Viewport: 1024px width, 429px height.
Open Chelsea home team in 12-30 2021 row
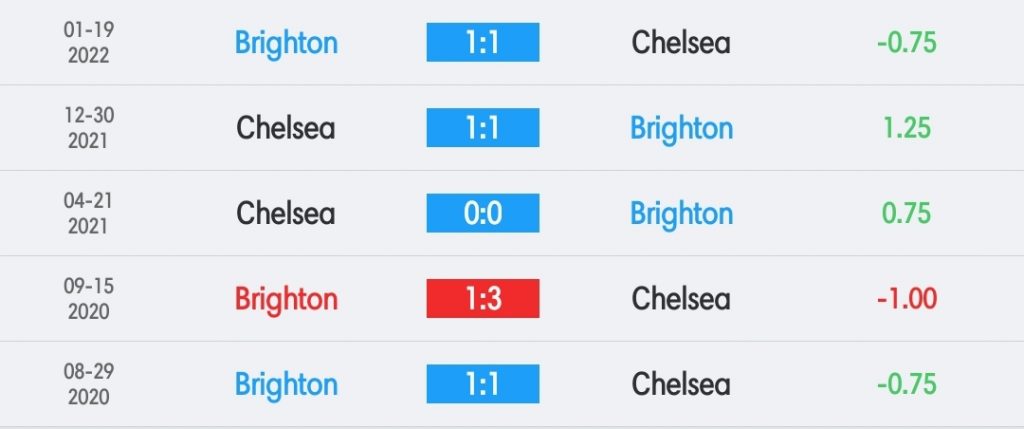click(285, 127)
